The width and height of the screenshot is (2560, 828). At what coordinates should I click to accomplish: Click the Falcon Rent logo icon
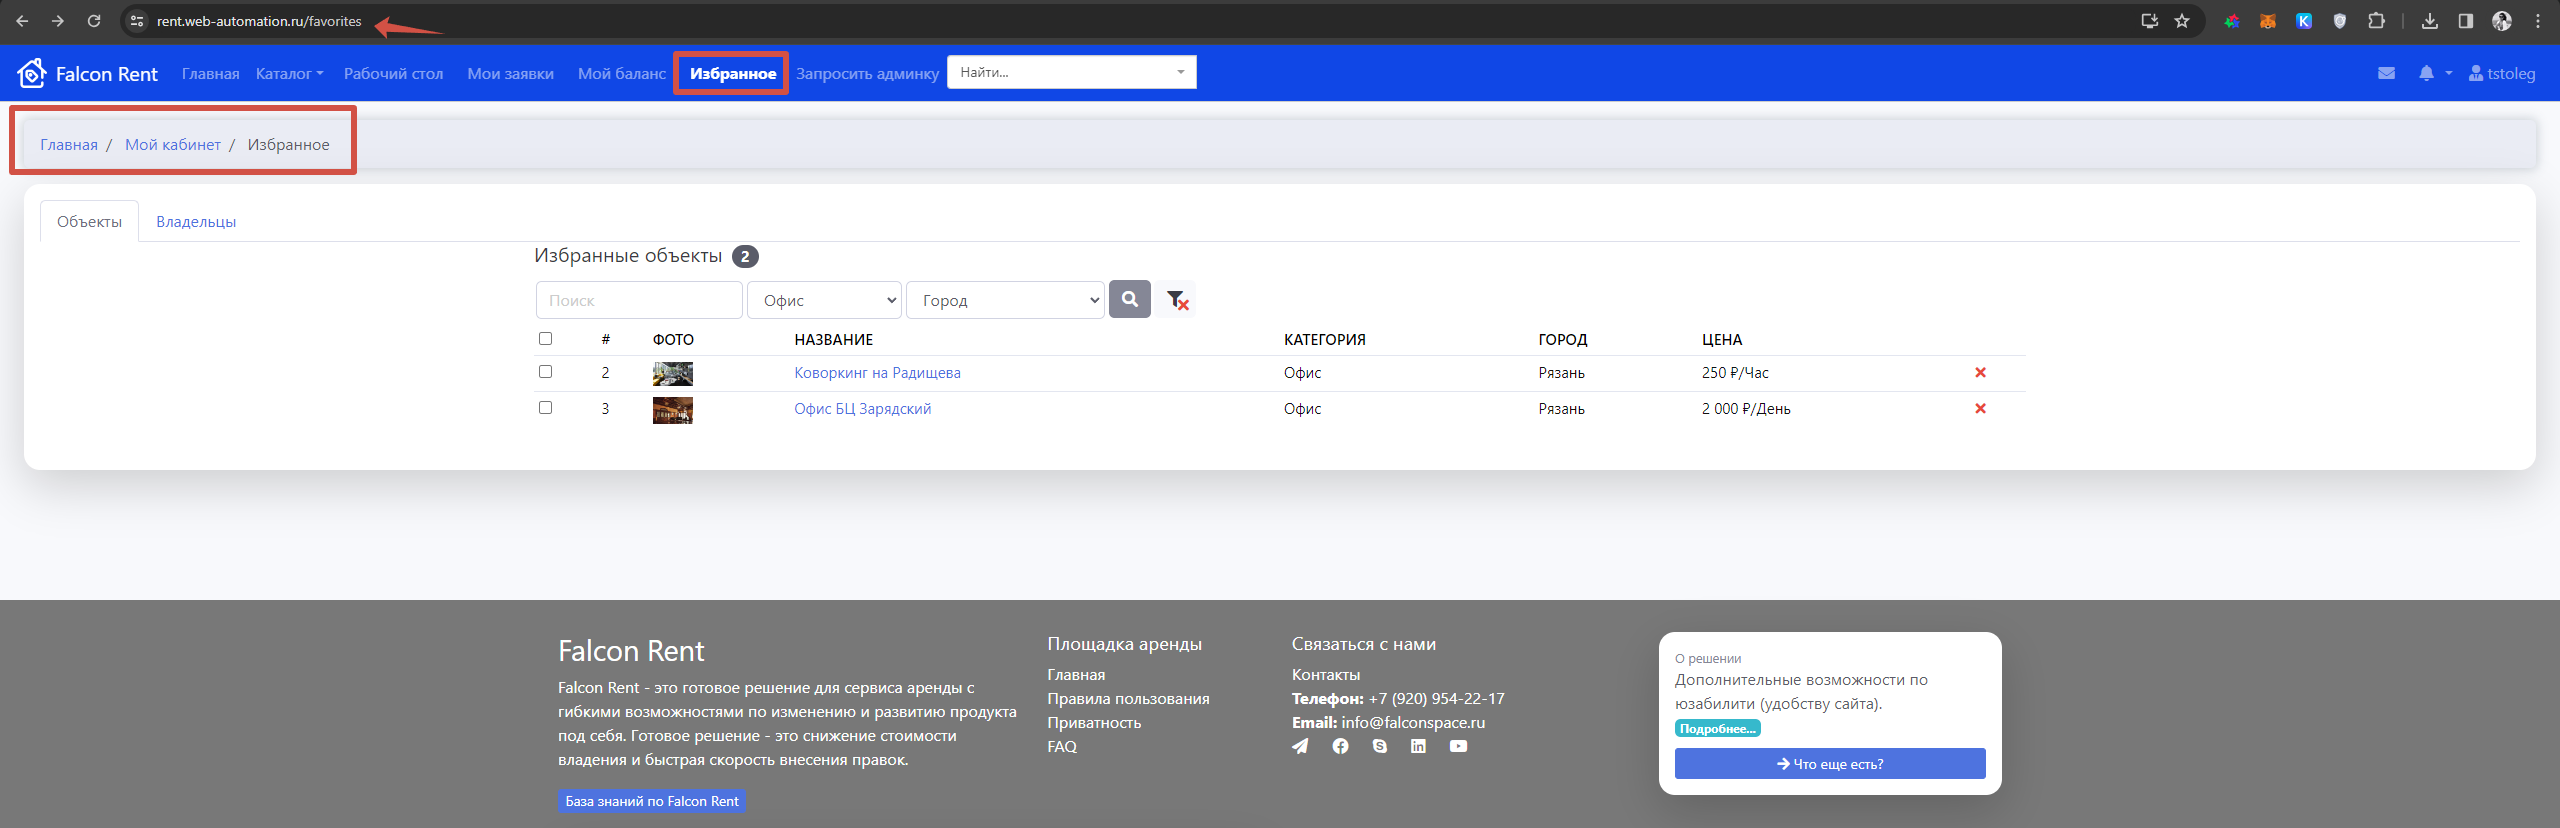(32, 73)
